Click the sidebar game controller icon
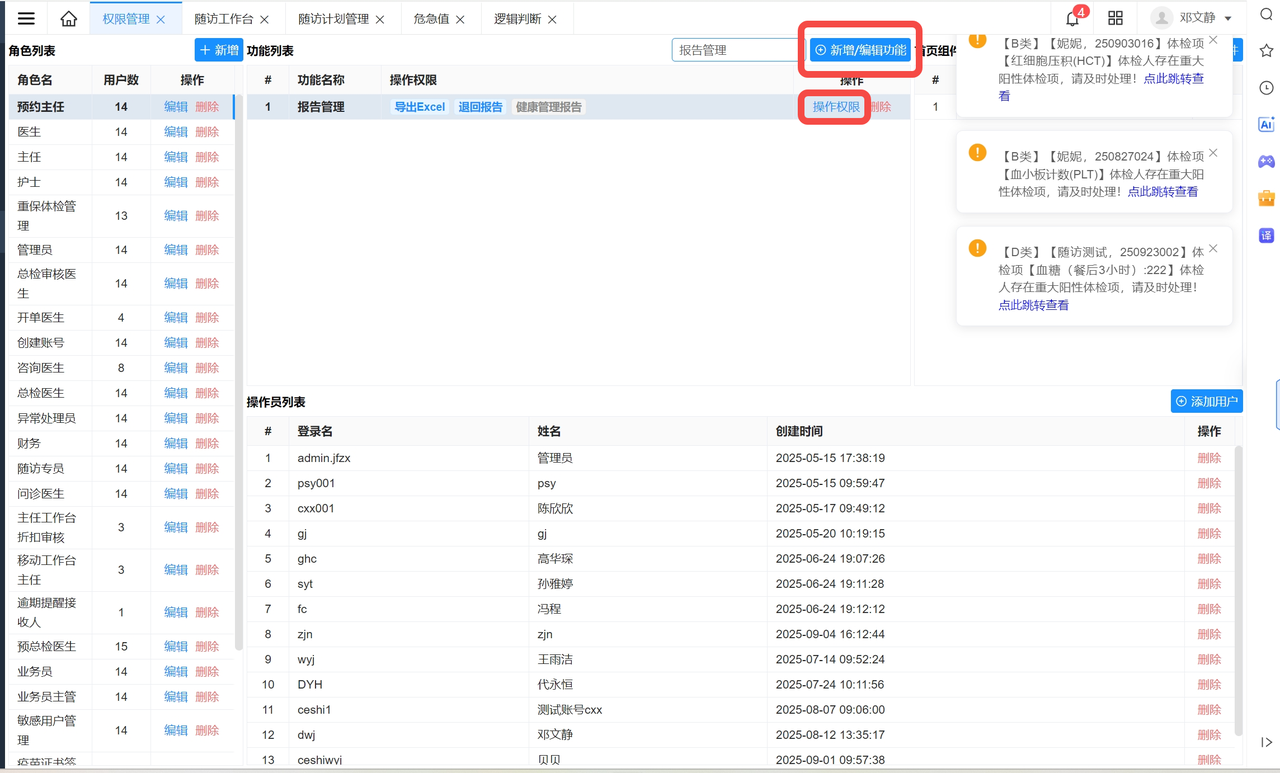Screen dimensions: 1280x773 coord(1266,161)
